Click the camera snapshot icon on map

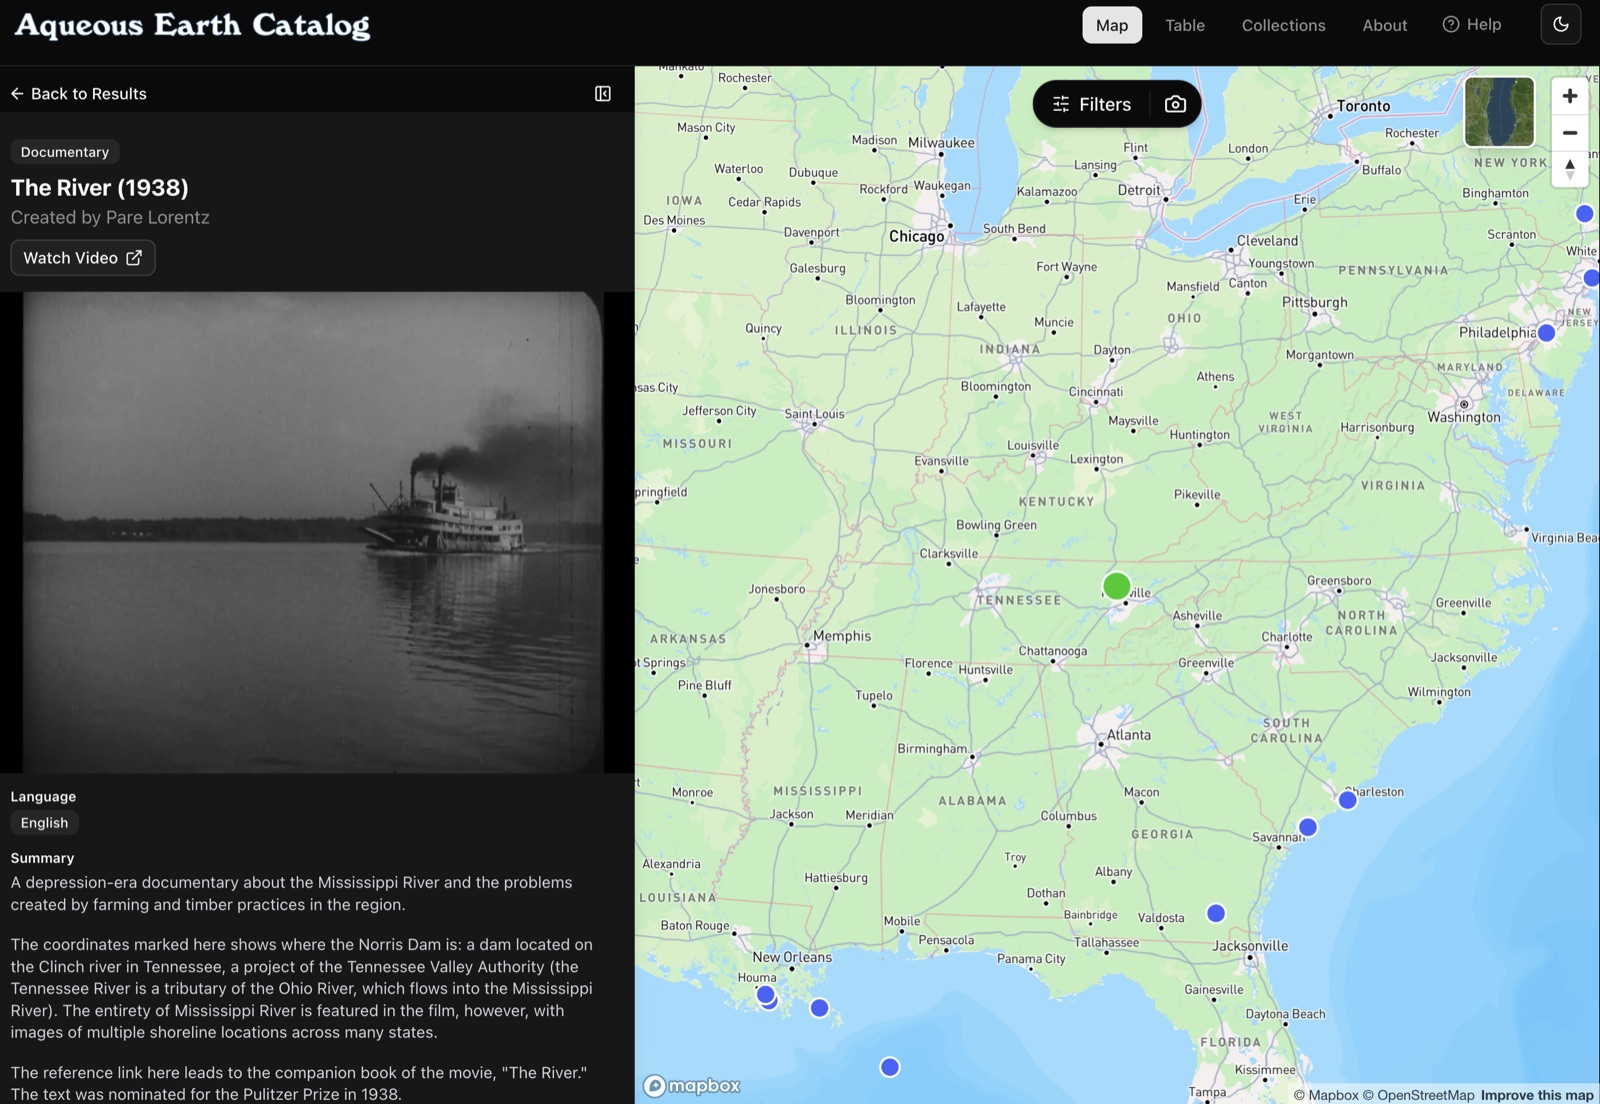(1176, 104)
